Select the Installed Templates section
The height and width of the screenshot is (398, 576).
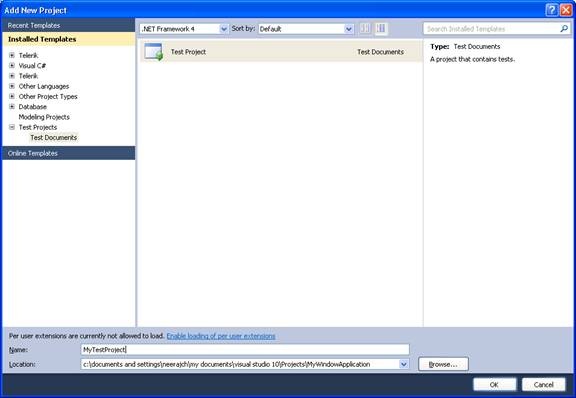[x=69, y=39]
